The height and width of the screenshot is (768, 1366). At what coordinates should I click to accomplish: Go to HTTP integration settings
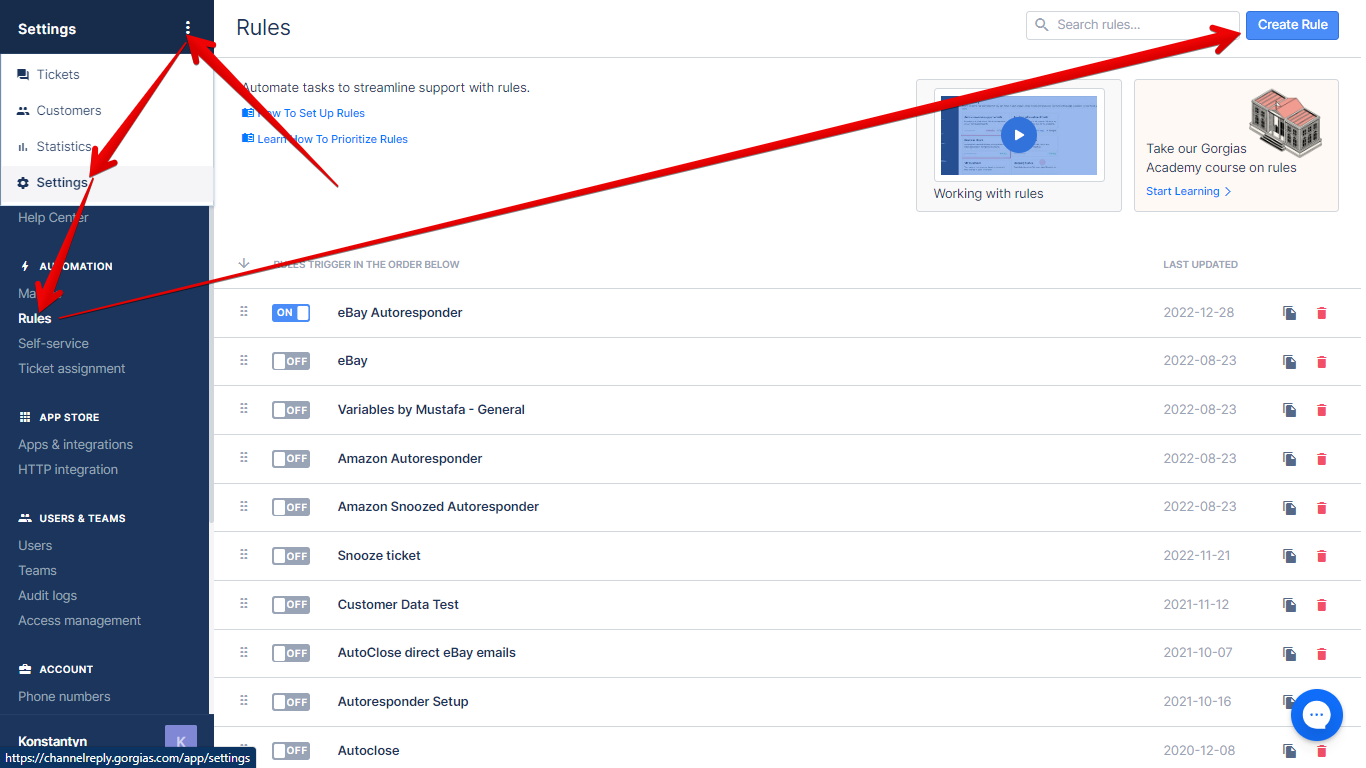coord(68,469)
